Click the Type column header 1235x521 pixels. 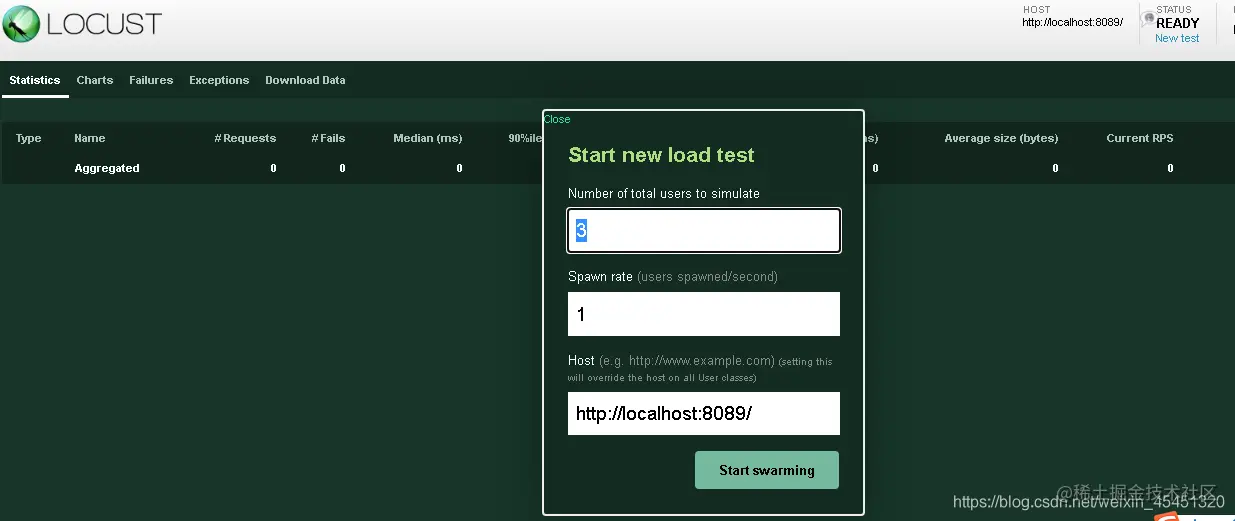29,138
